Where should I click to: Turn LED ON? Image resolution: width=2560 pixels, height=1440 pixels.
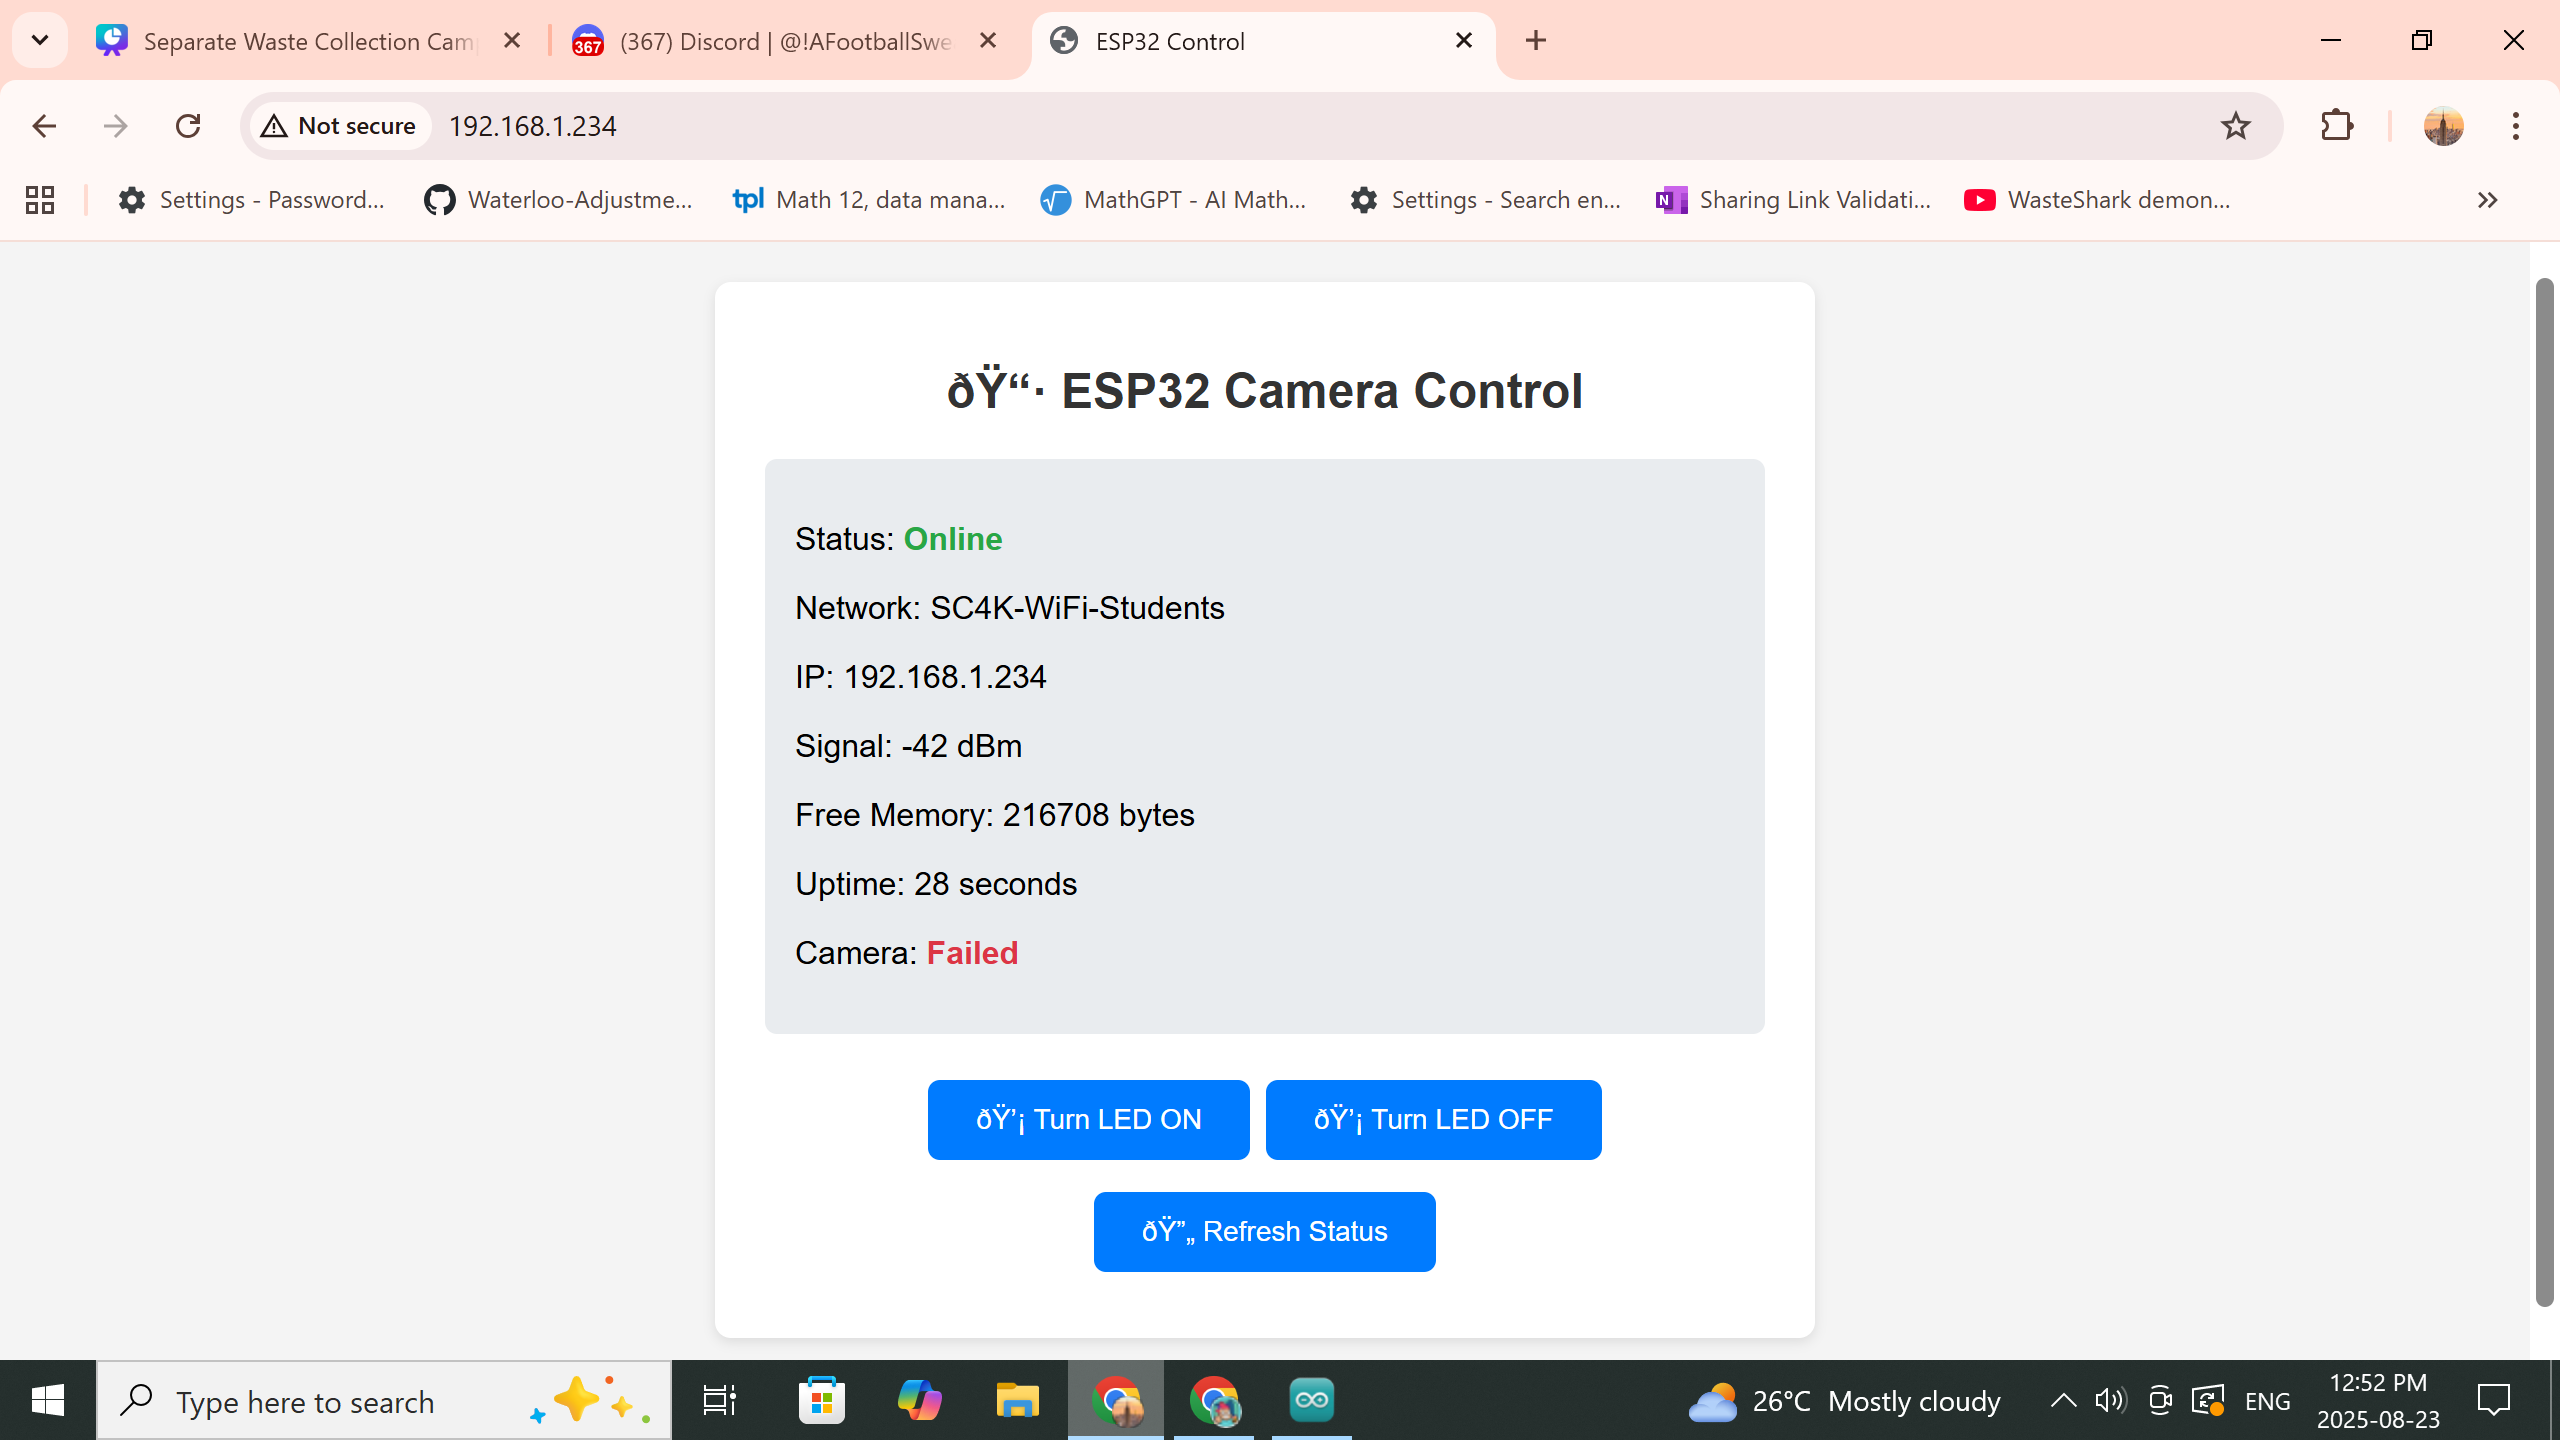1088,1119
